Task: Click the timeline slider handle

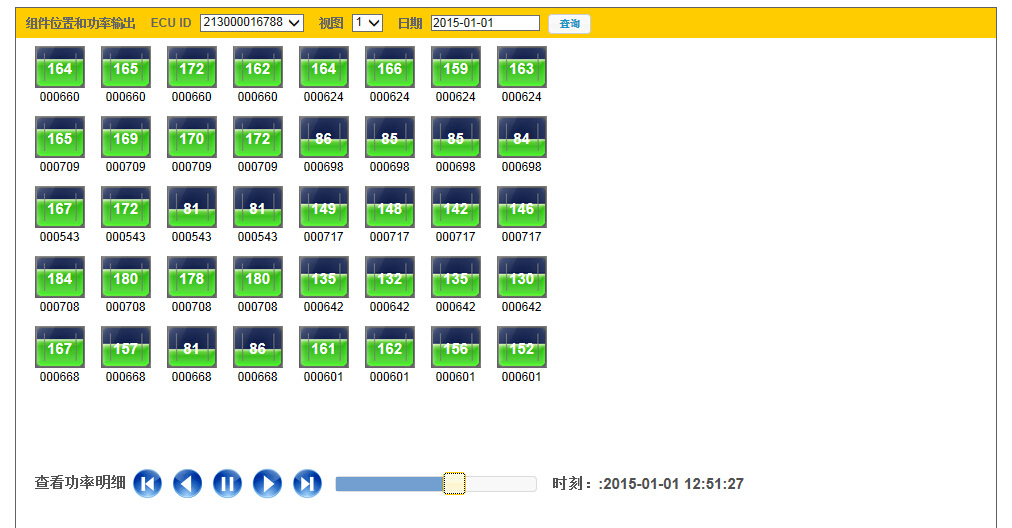Action: pyautogui.click(x=454, y=484)
